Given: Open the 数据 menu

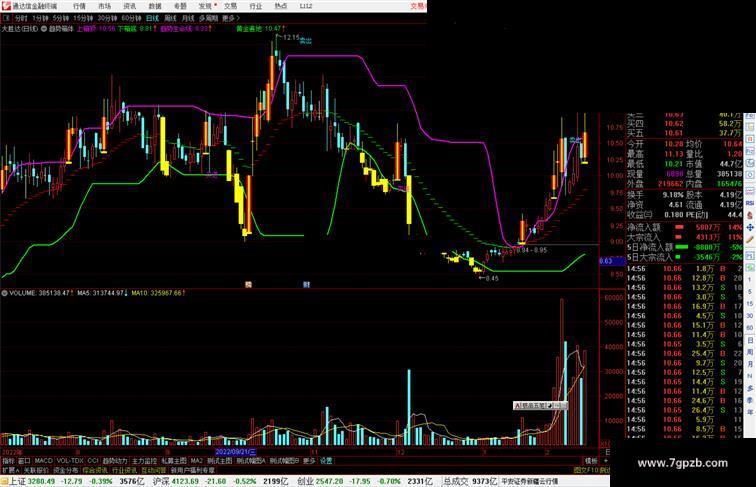Looking at the screenshot, I should [155, 6].
